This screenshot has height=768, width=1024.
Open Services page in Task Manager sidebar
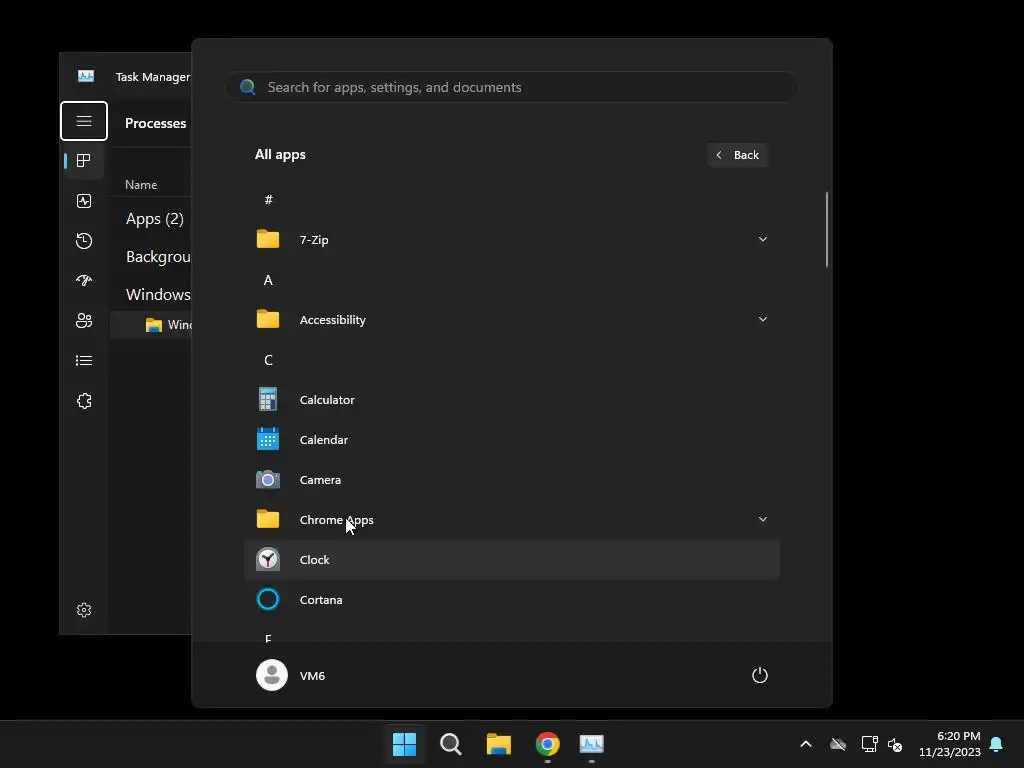[x=84, y=401]
